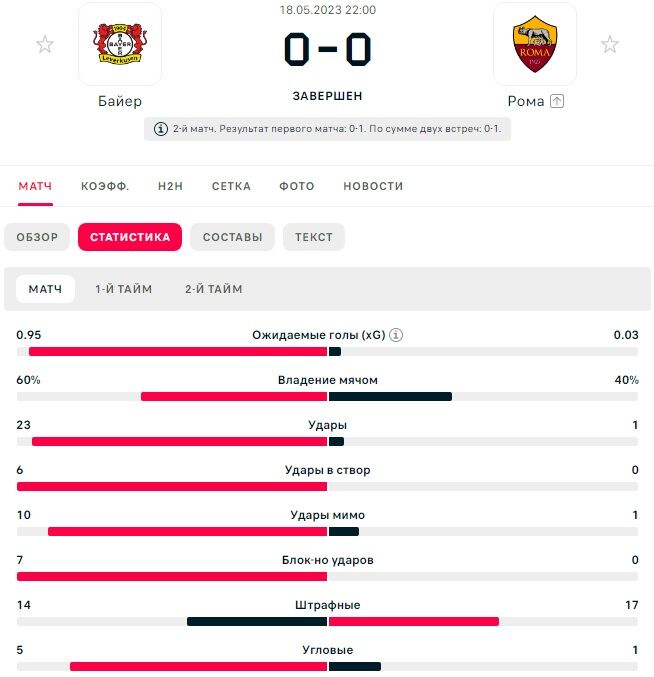654x677 pixels.
Task: Add Bayer to favorites with star
Action: pyautogui.click(x=45, y=44)
